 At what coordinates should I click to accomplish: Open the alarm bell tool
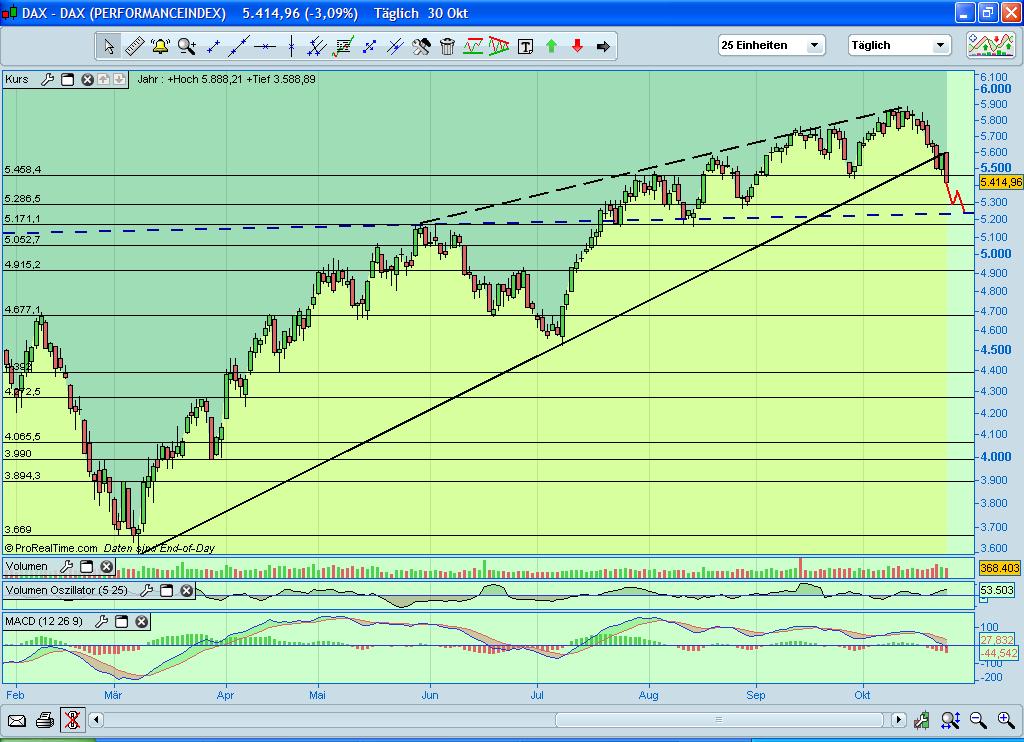click(x=161, y=46)
